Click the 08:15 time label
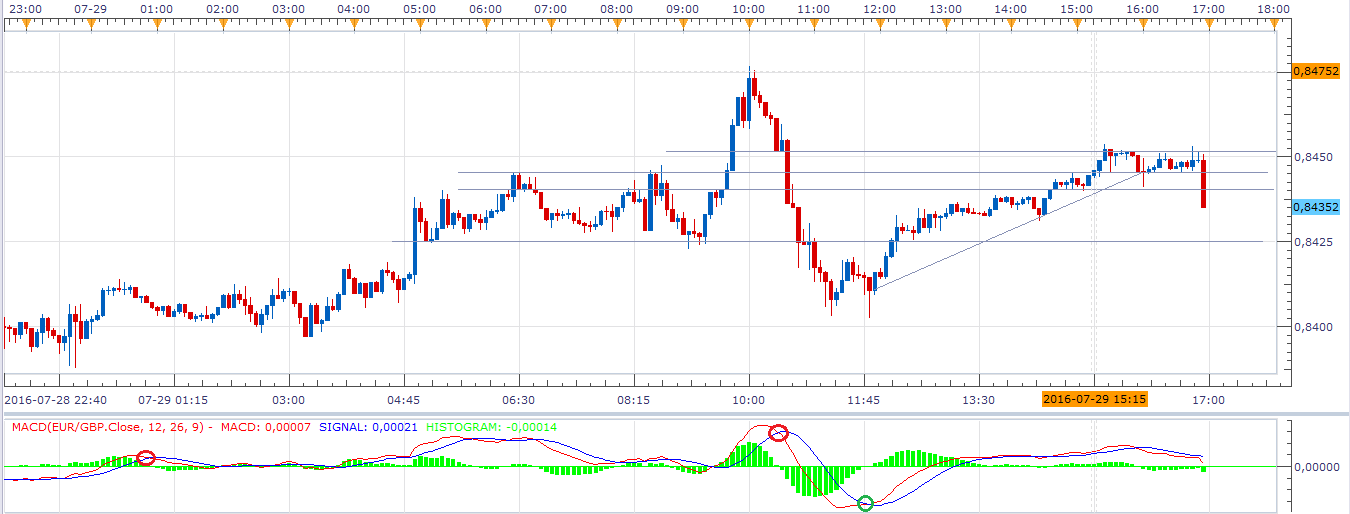 (634, 399)
